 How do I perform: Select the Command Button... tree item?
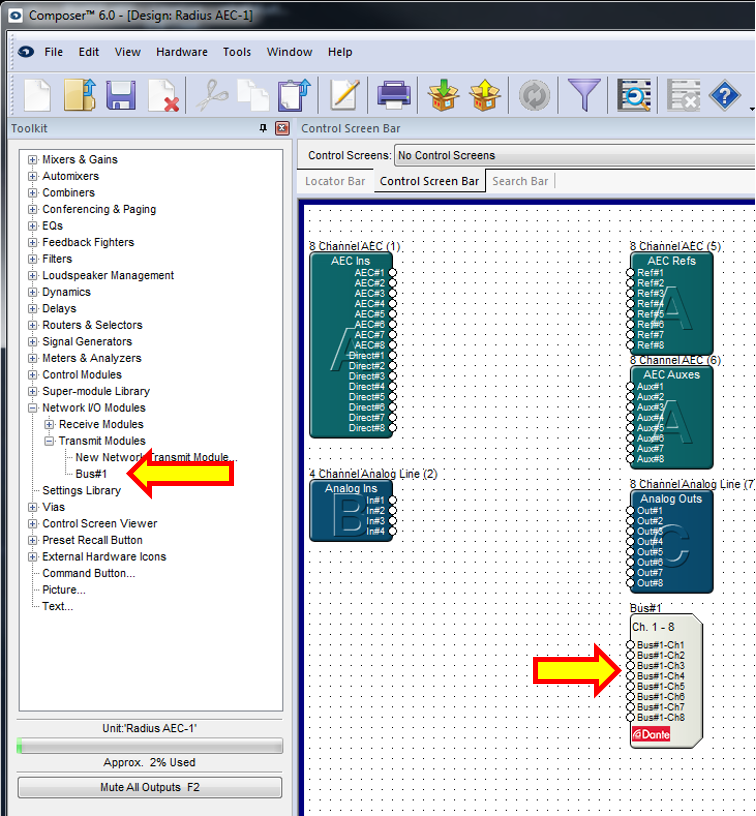(x=88, y=573)
